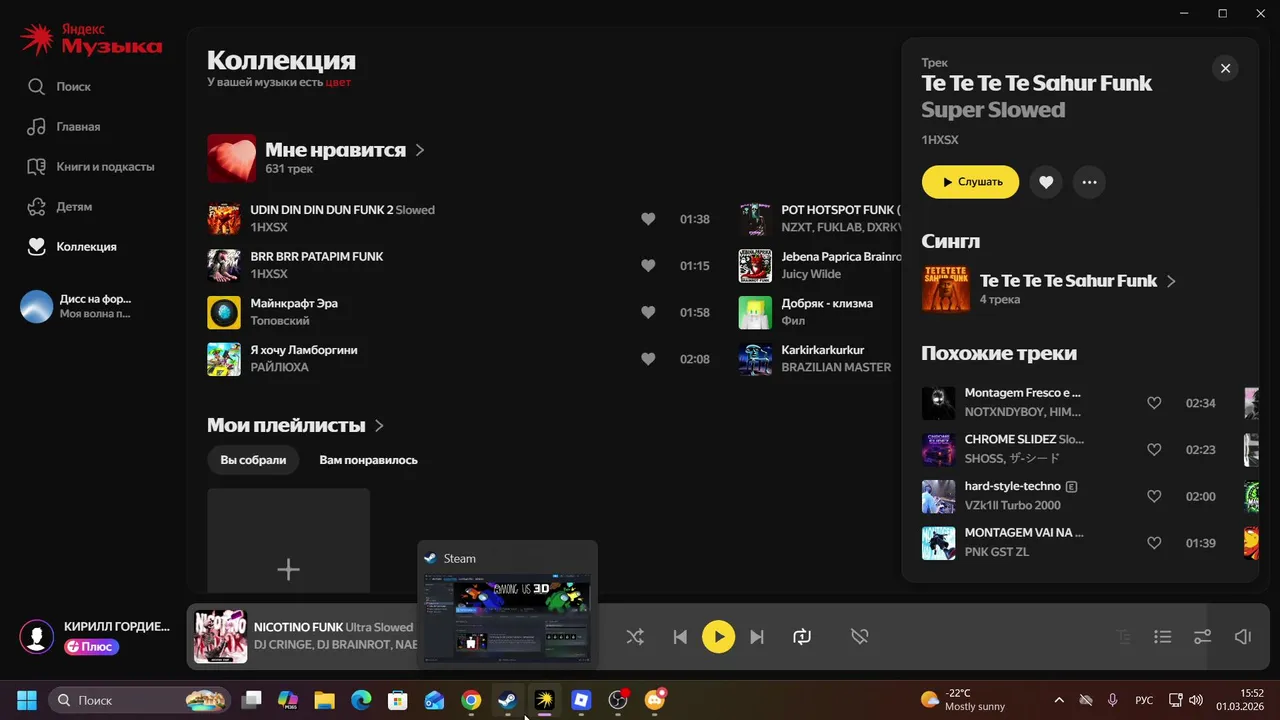
Task: Play Montagem Fresco e ... cover
Action: (938, 403)
